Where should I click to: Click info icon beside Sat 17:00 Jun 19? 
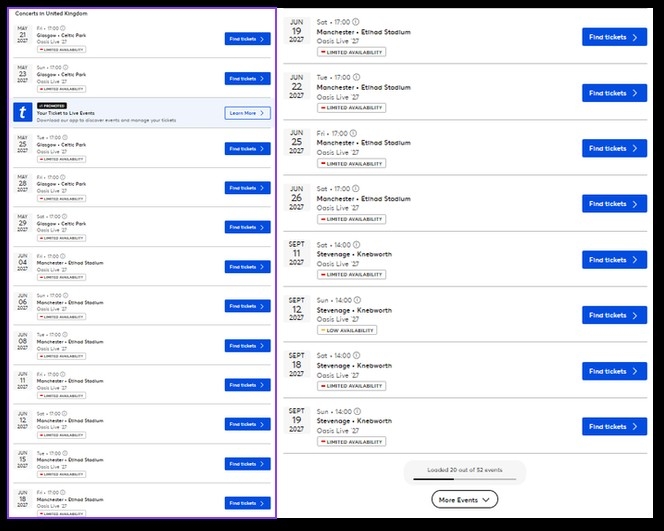point(356,22)
